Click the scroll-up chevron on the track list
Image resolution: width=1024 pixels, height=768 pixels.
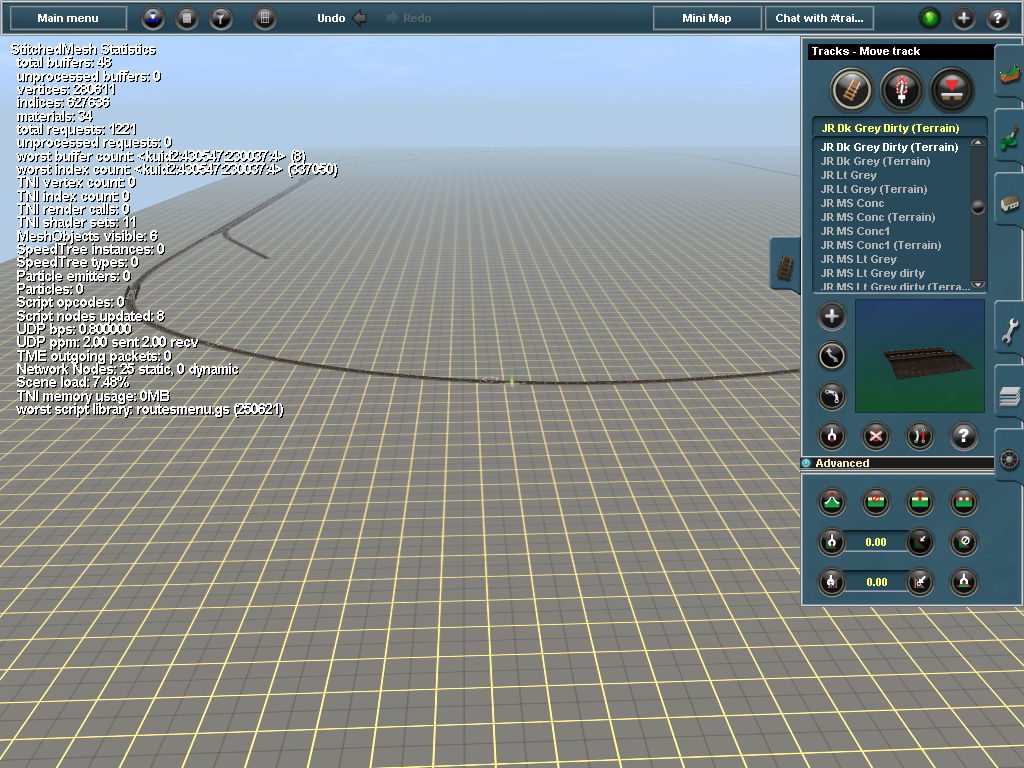point(975,141)
